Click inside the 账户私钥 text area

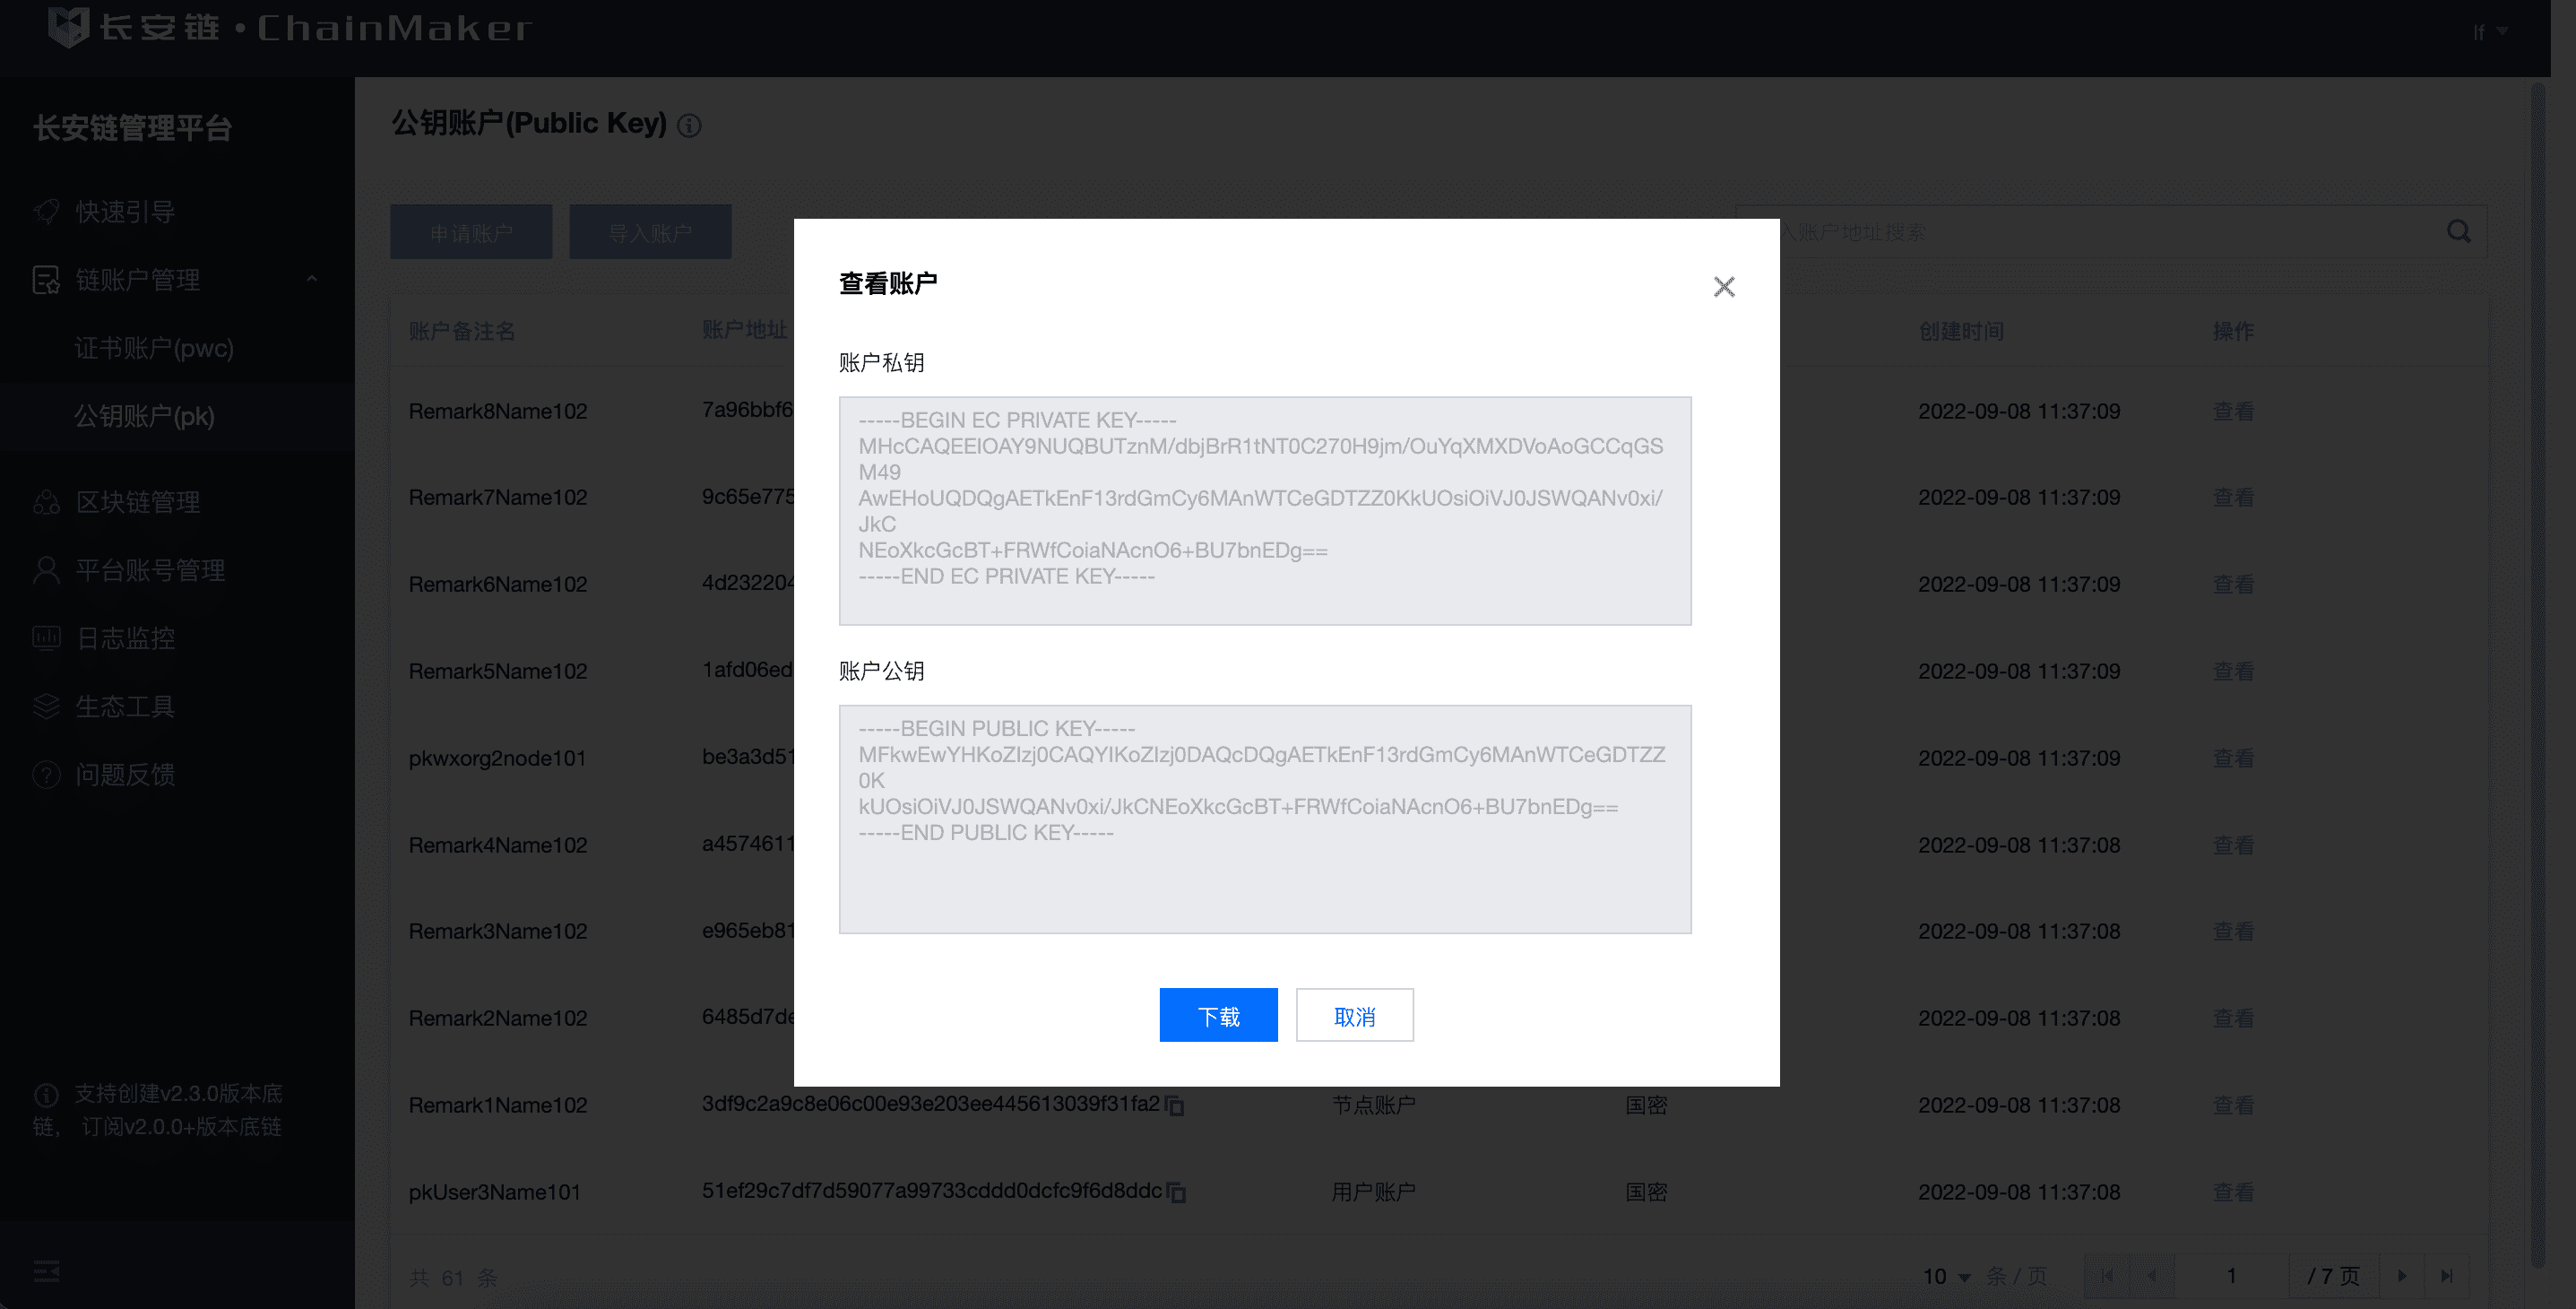coord(1264,510)
